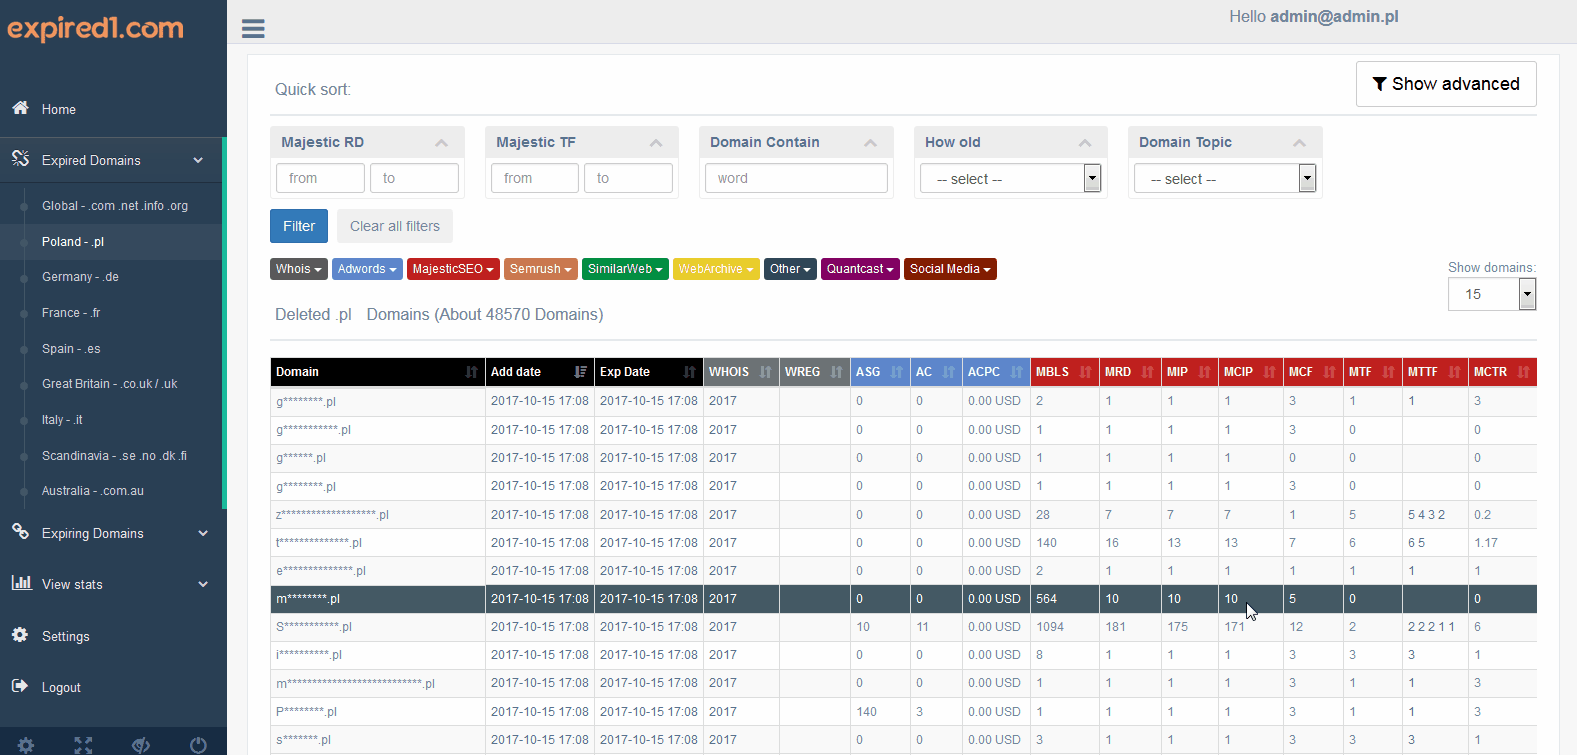
Task: Sort by Domain column arrows icon
Action: [472, 372]
